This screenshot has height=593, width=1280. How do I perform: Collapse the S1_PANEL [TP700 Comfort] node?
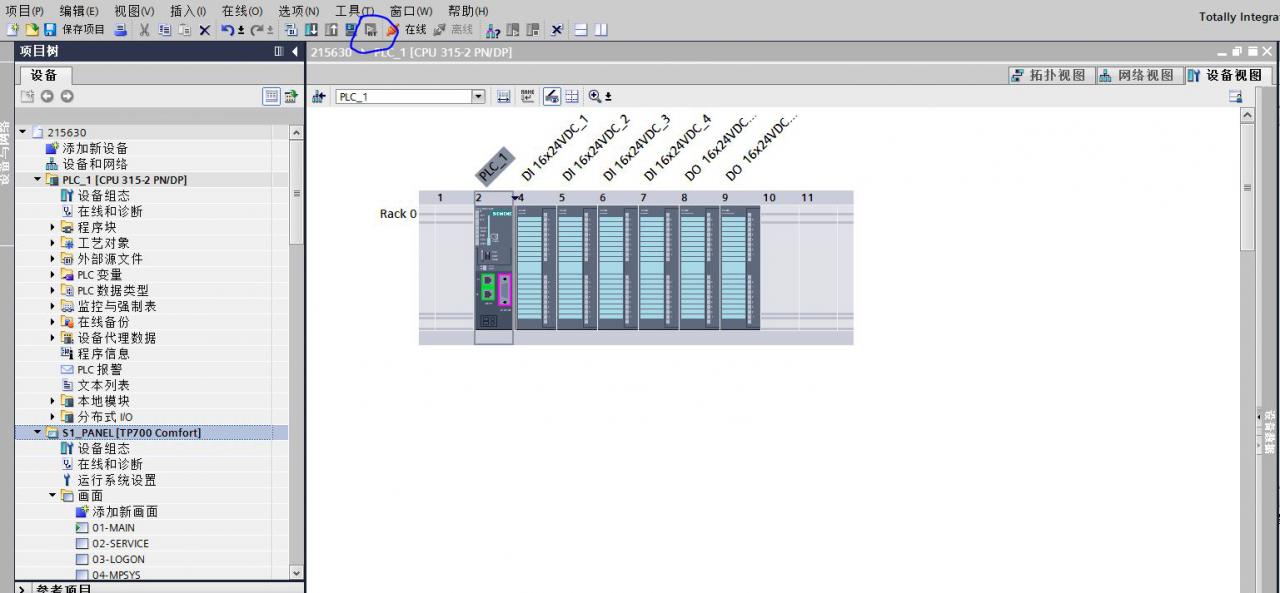38,433
